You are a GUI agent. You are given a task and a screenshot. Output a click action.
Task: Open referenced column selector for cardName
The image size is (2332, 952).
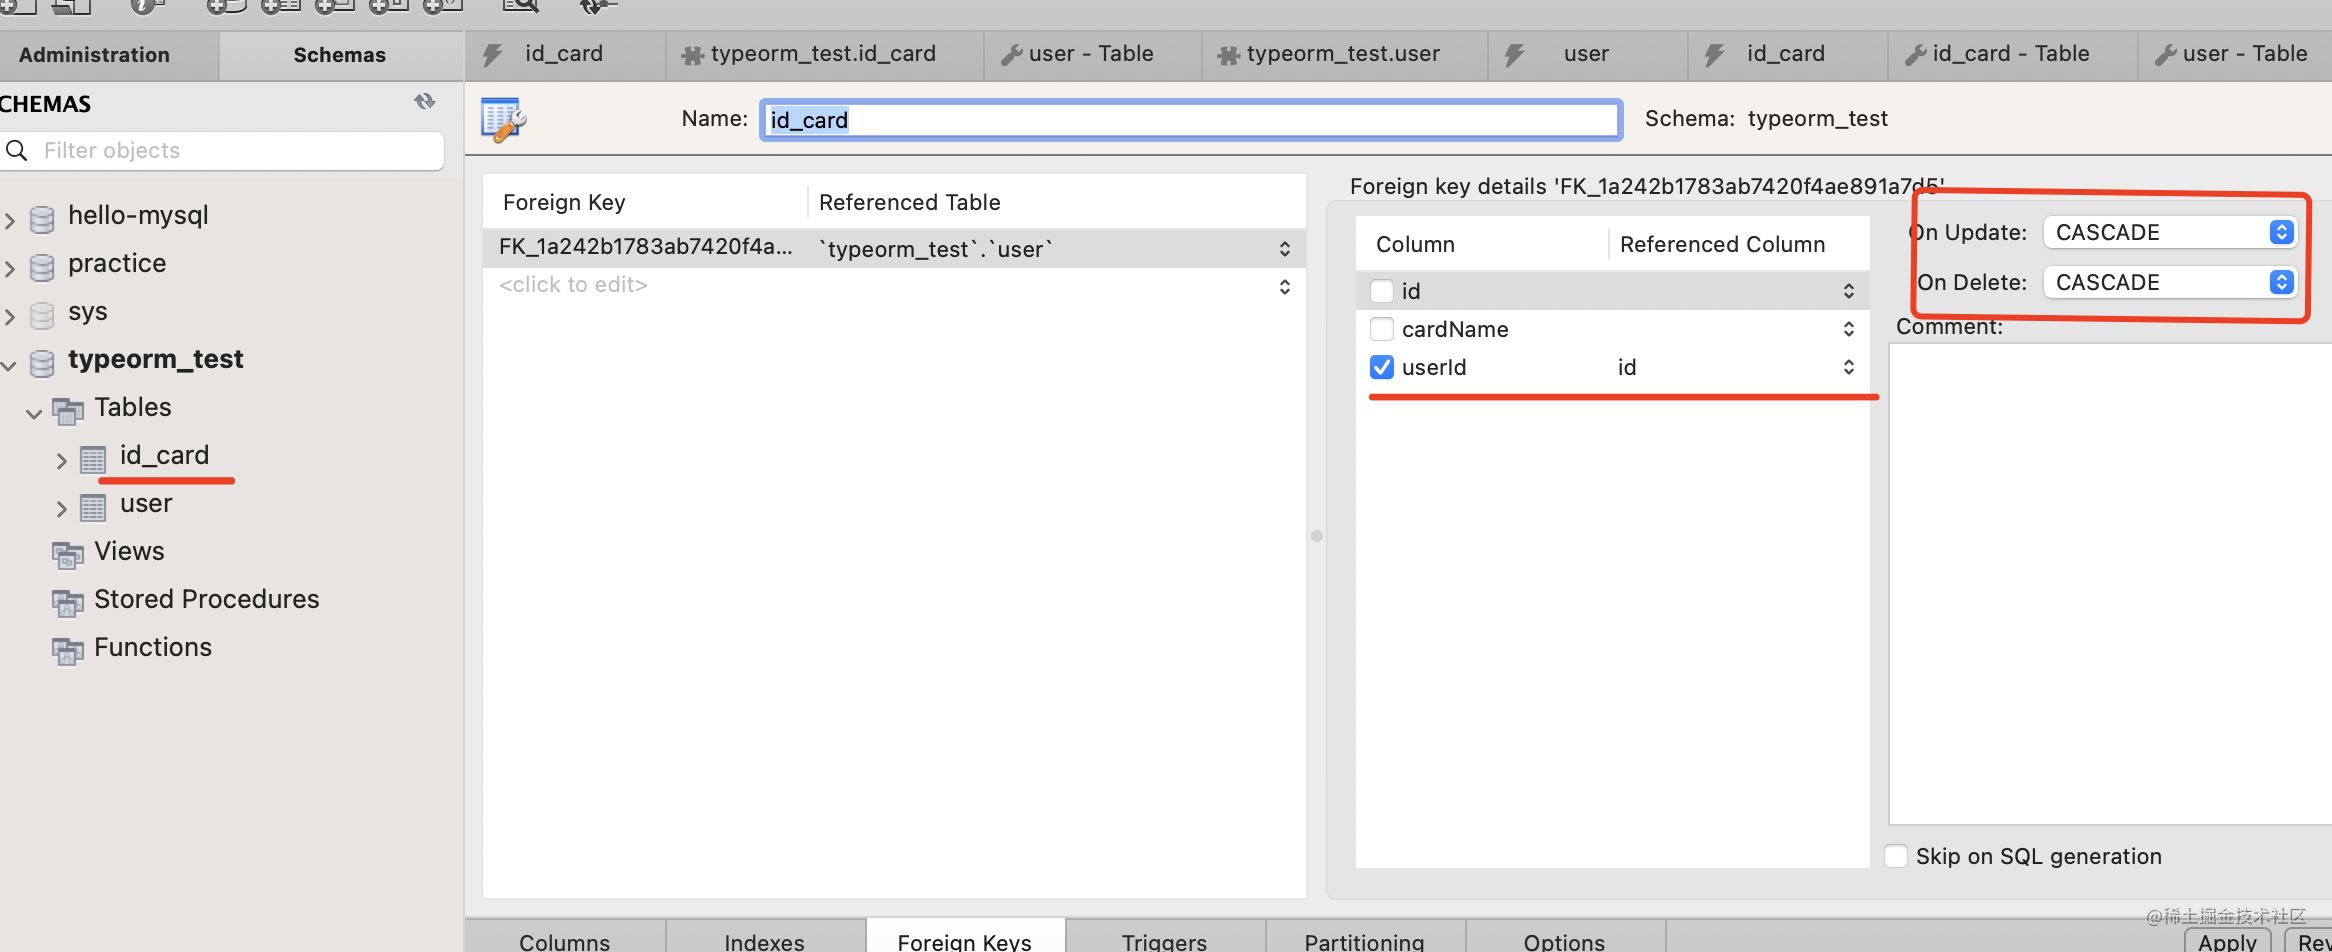point(1849,329)
